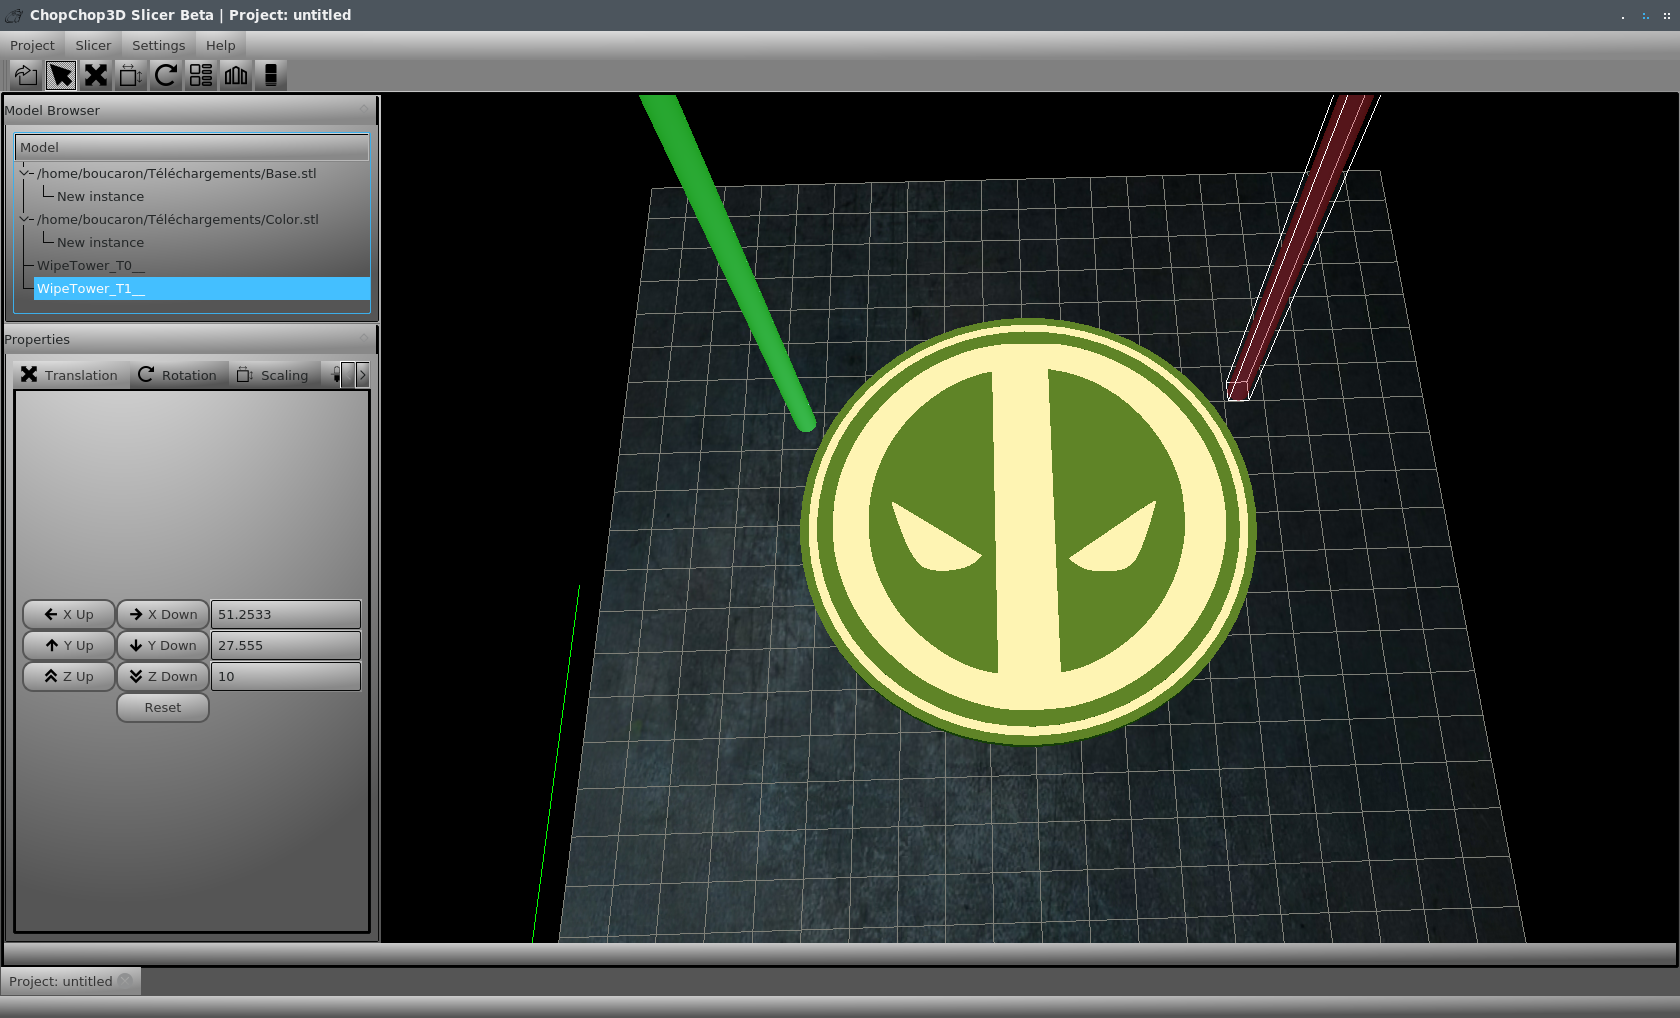Float the Model Browser panel via diamond icon
This screenshot has height=1018, width=1680.
coord(365,109)
